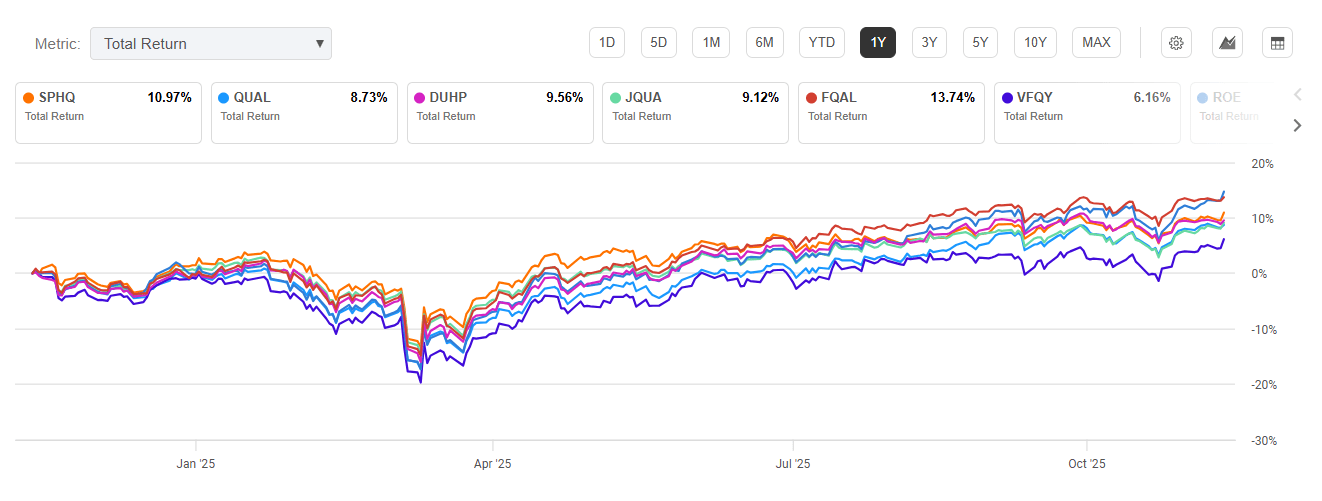The height and width of the screenshot is (501, 1322).
Task: Click the orange SPHQ legend dot
Action: click(28, 98)
